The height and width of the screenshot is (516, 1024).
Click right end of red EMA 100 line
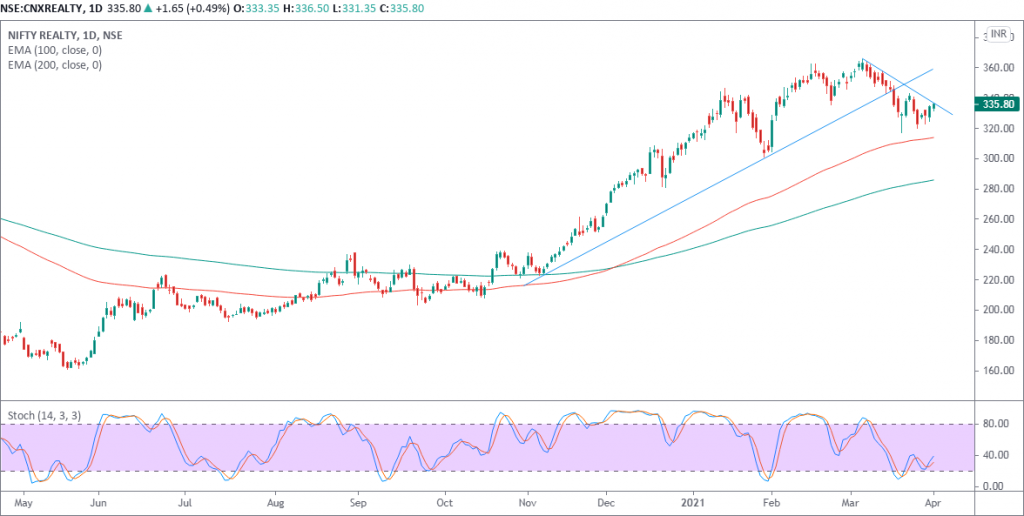click(x=932, y=138)
